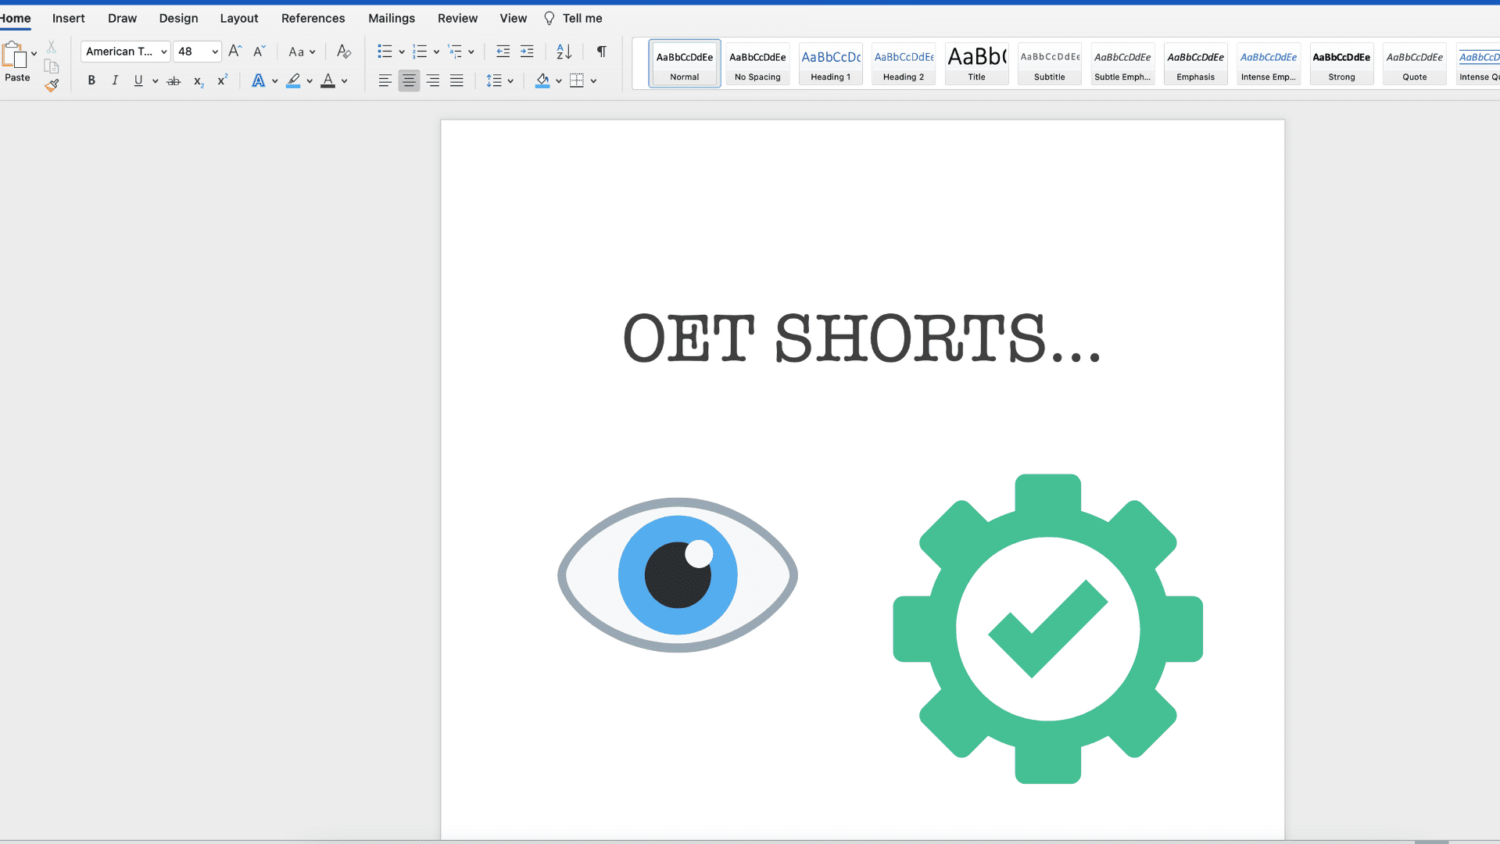Open the font color arrow next to A
Viewport: 1500px width, 844px height.
pyautogui.click(x=344, y=81)
